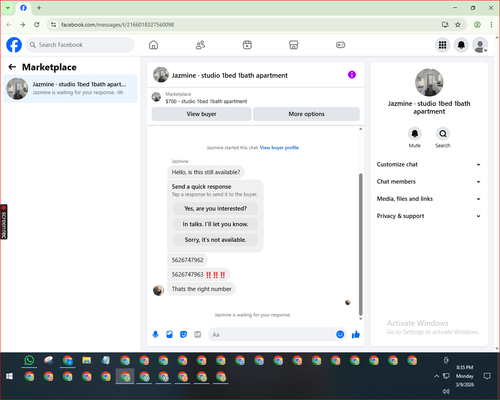This screenshot has height=400, width=500.
Task: Select the Facebook browser tab
Action: pos(23,8)
